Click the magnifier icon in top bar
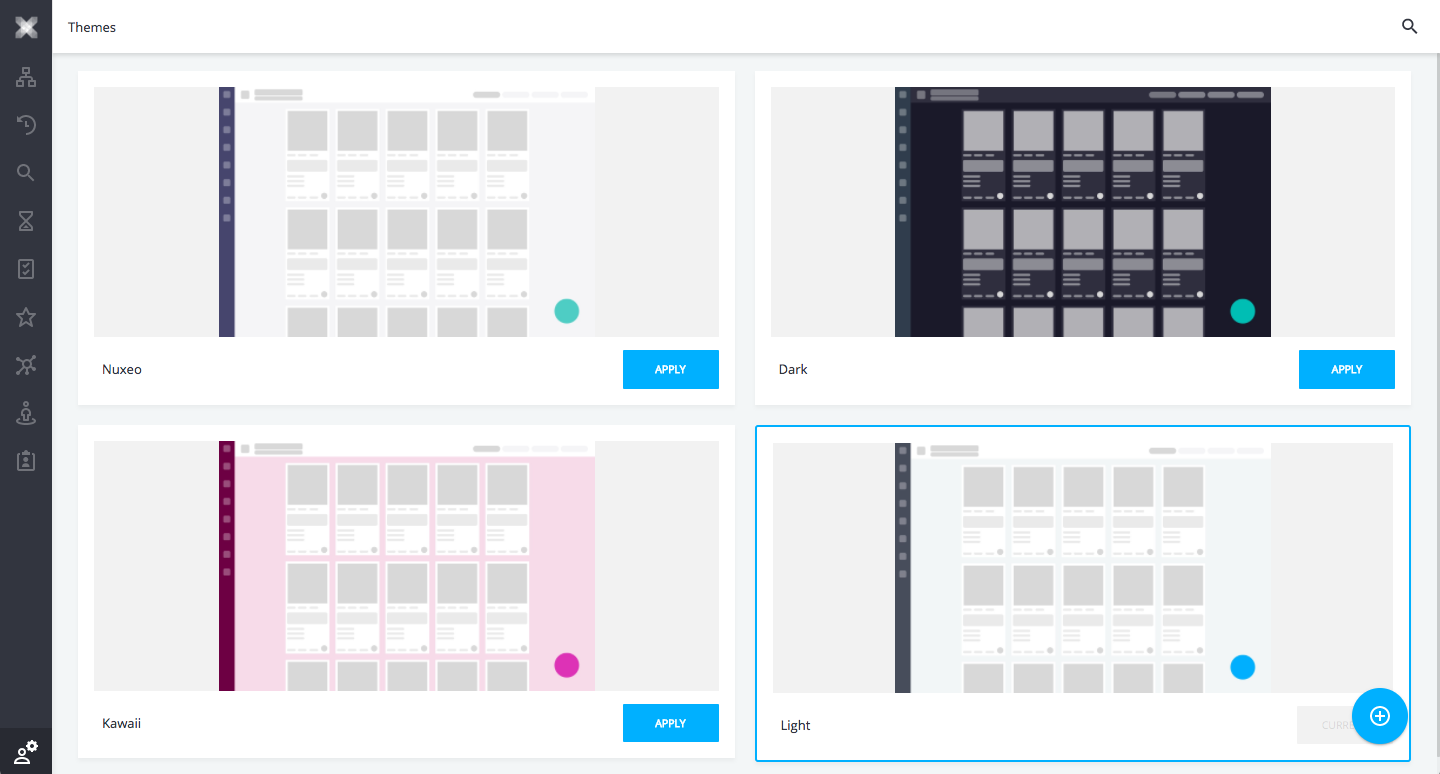1440x774 pixels. point(1409,27)
